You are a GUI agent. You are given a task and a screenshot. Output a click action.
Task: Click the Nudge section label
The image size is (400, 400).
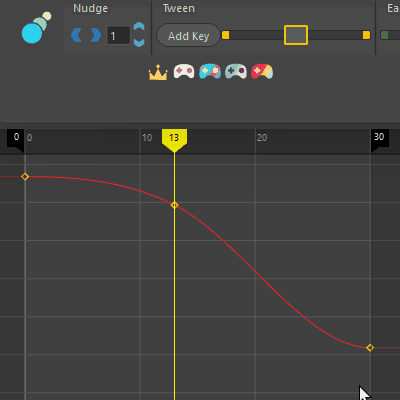point(91,8)
